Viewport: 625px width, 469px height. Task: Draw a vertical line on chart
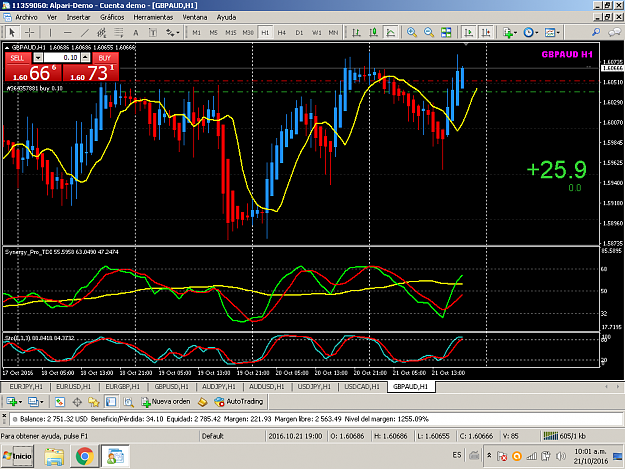(x=50, y=32)
